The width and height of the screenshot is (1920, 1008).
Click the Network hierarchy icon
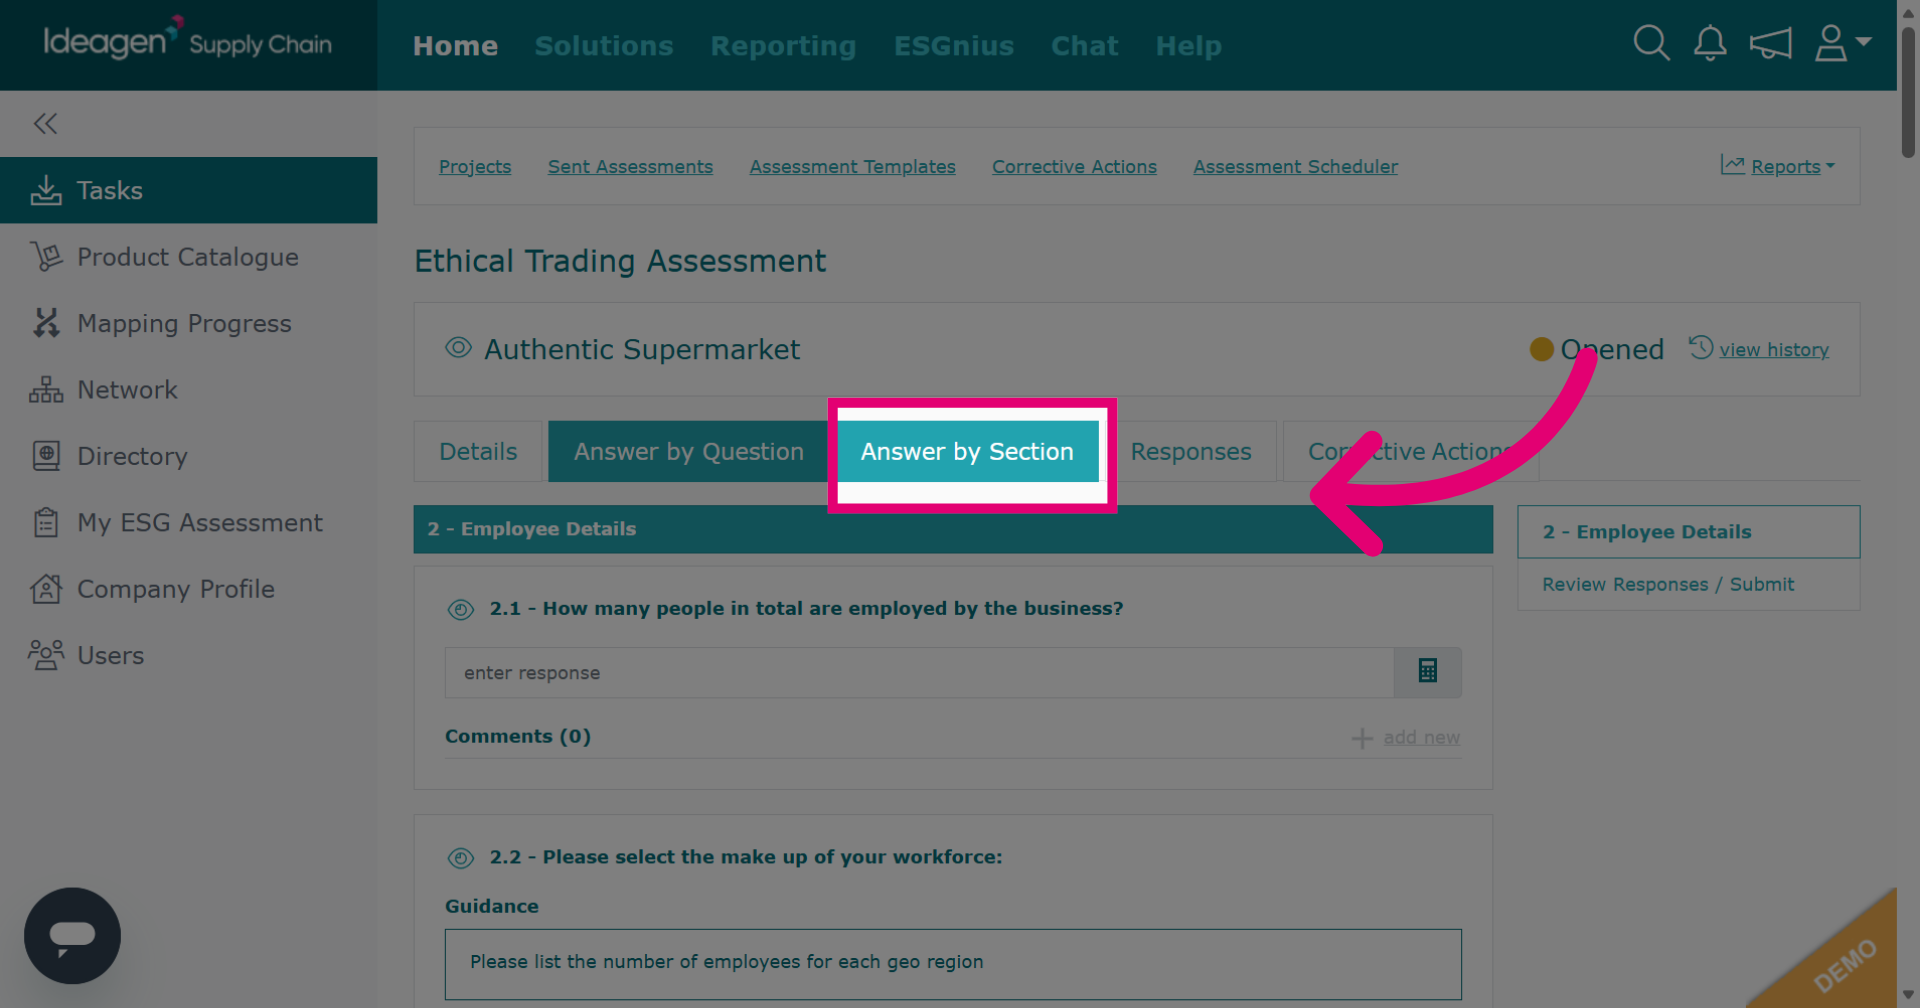[46, 390]
